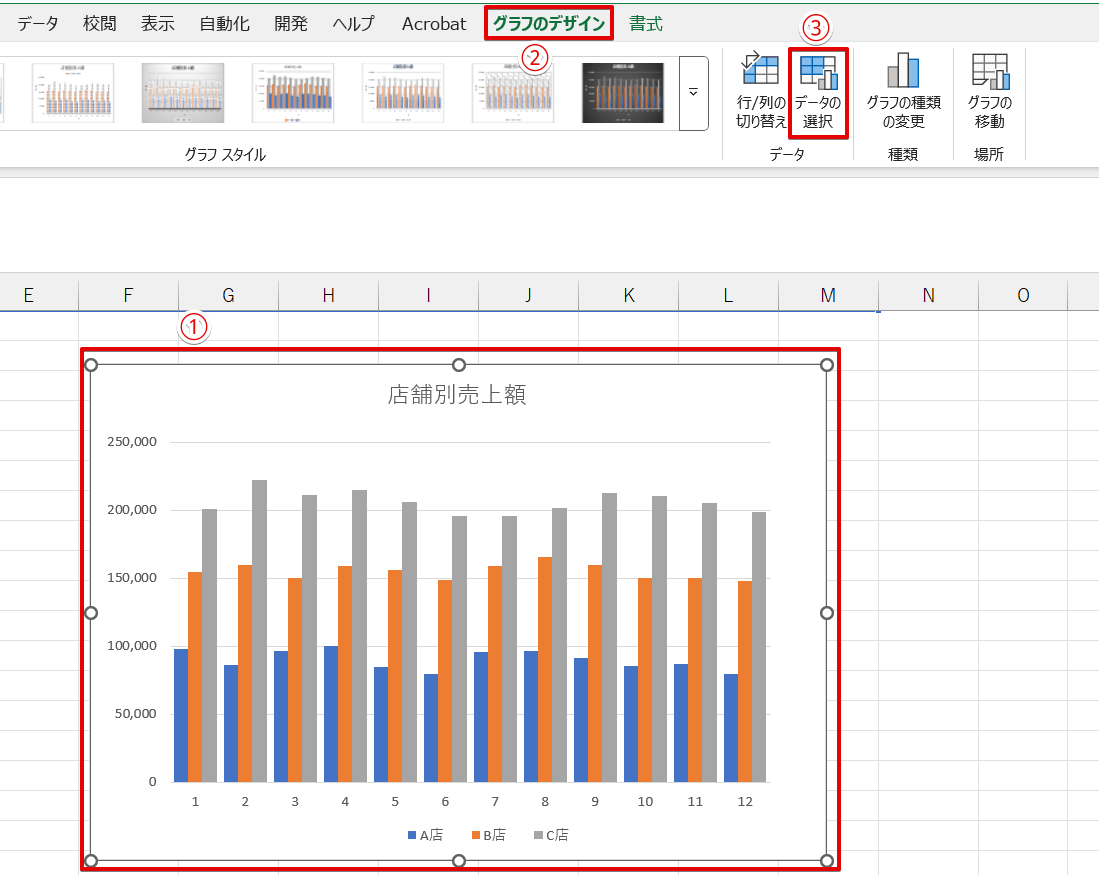Viewport: 1099px width, 875px height.
Task: Expand the グラフ スタイル gallery
Action: tap(693, 93)
